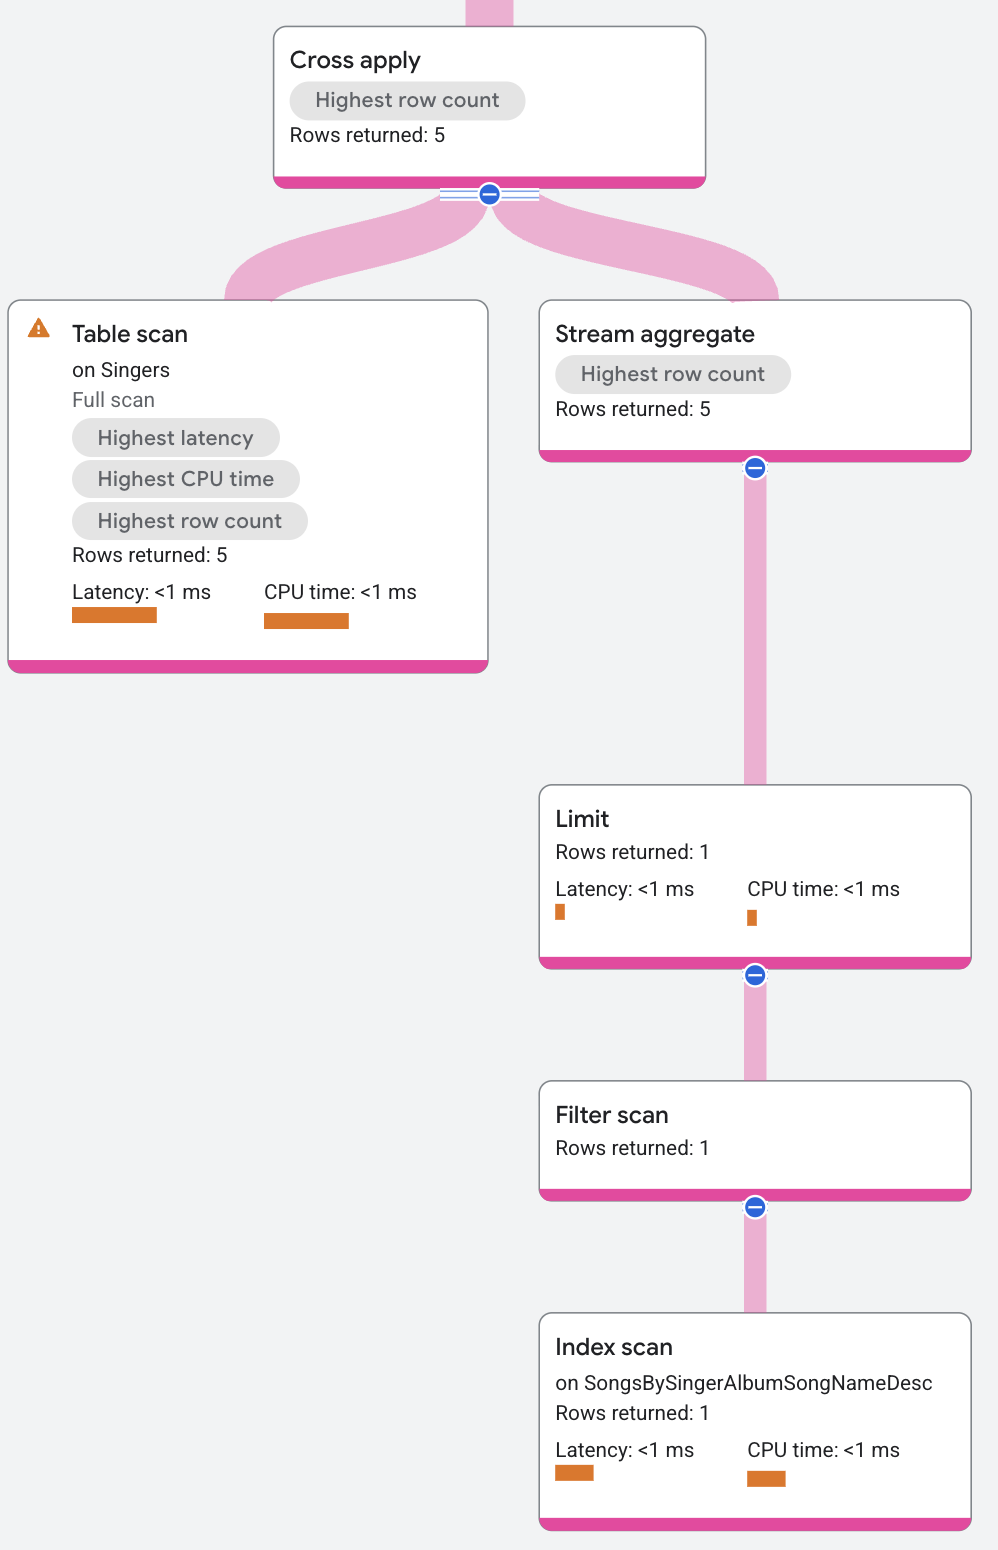Click the warning icon on Table scan
The width and height of the screenshot is (998, 1550).
click(x=39, y=328)
